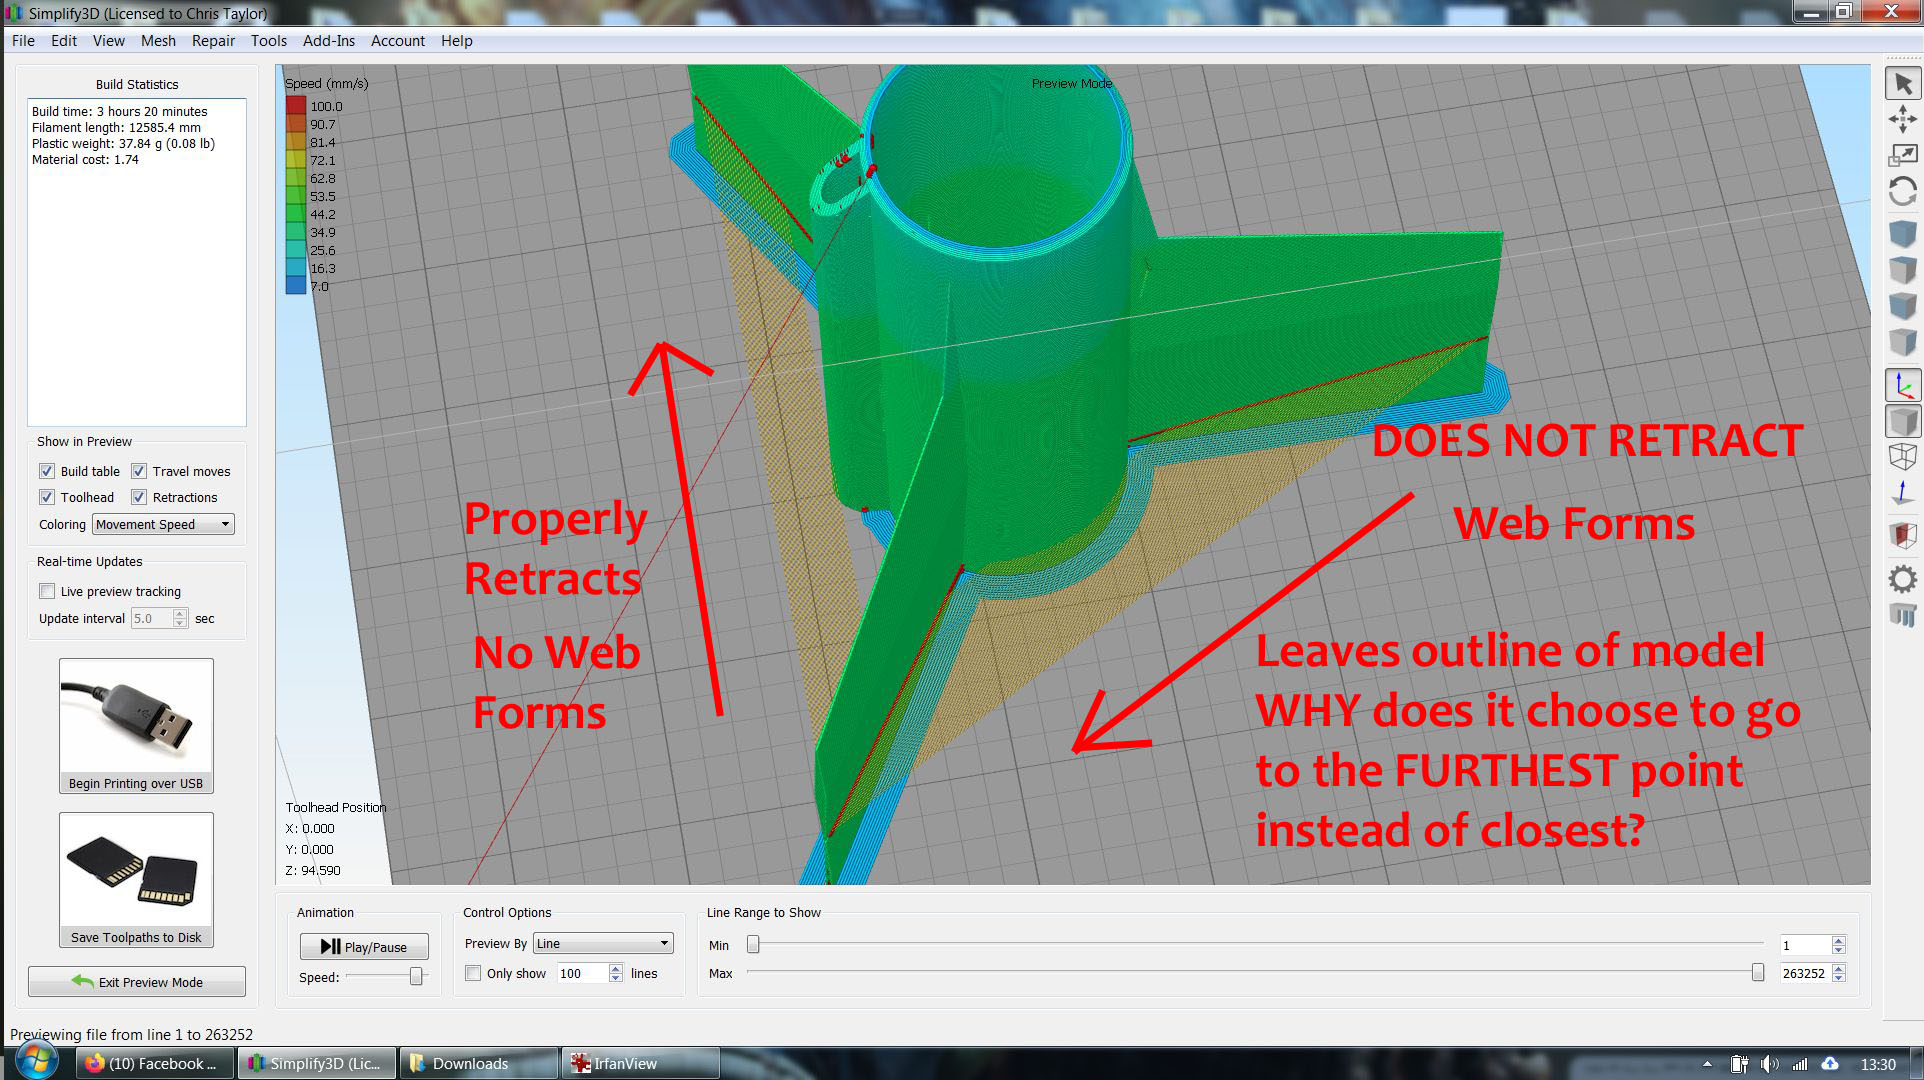
Task: Click the Max line range slider handle
Action: (x=1758, y=972)
